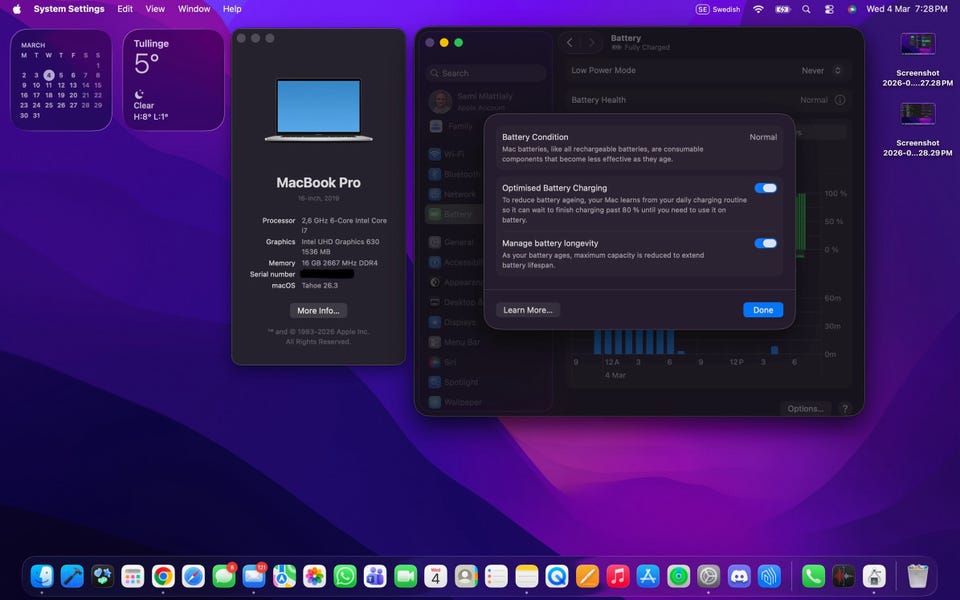
Task: Open Finder from the Dock
Action: (42, 576)
